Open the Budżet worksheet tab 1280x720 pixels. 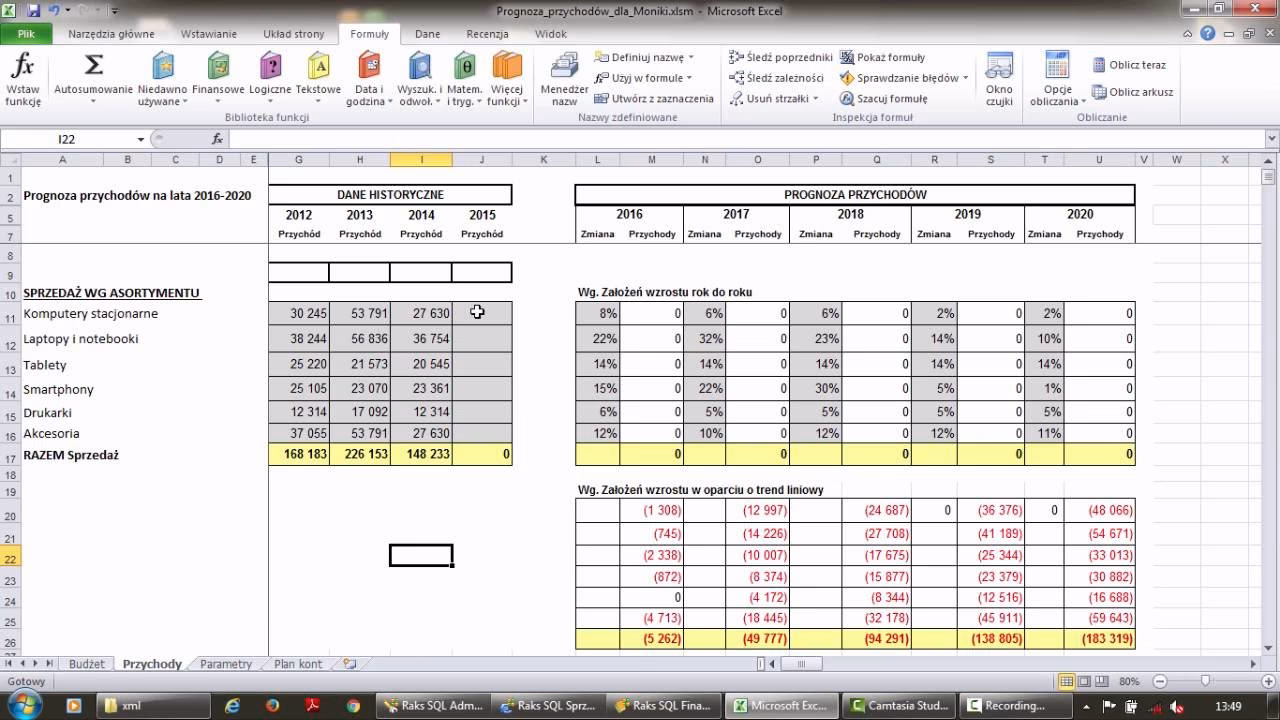pyautogui.click(x=87, y=663)
